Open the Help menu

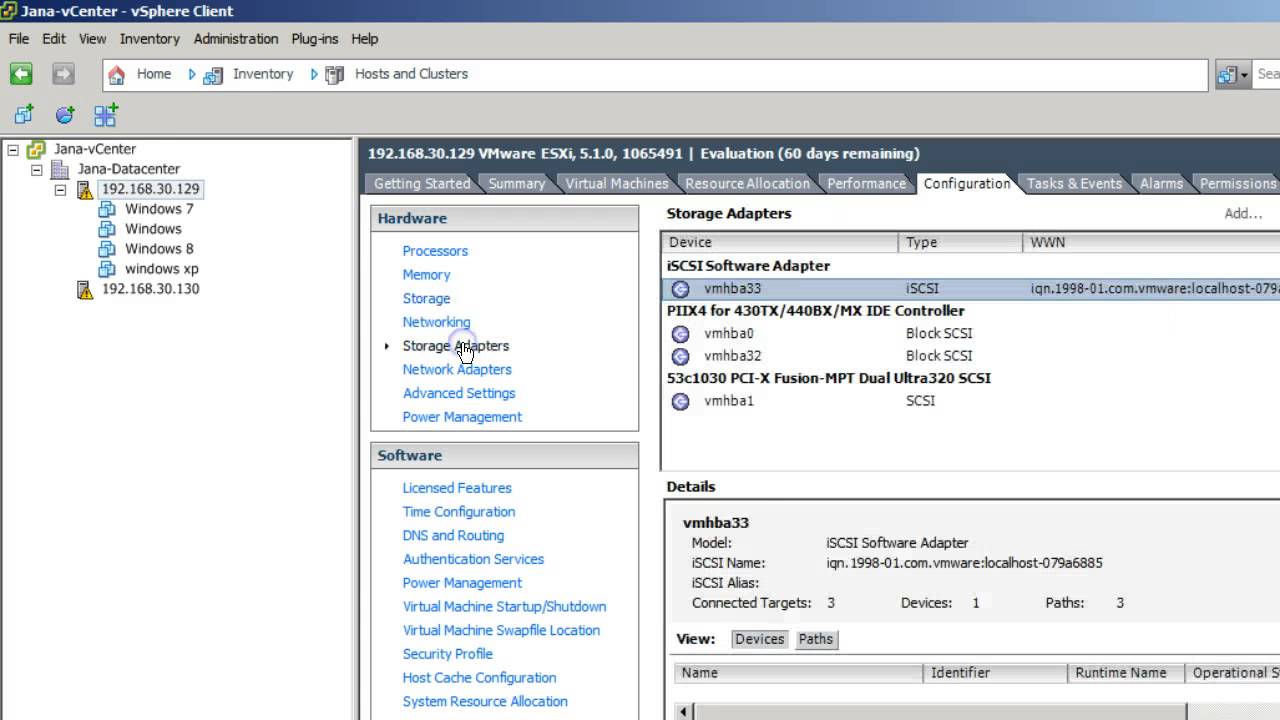(x=365, y=39)
